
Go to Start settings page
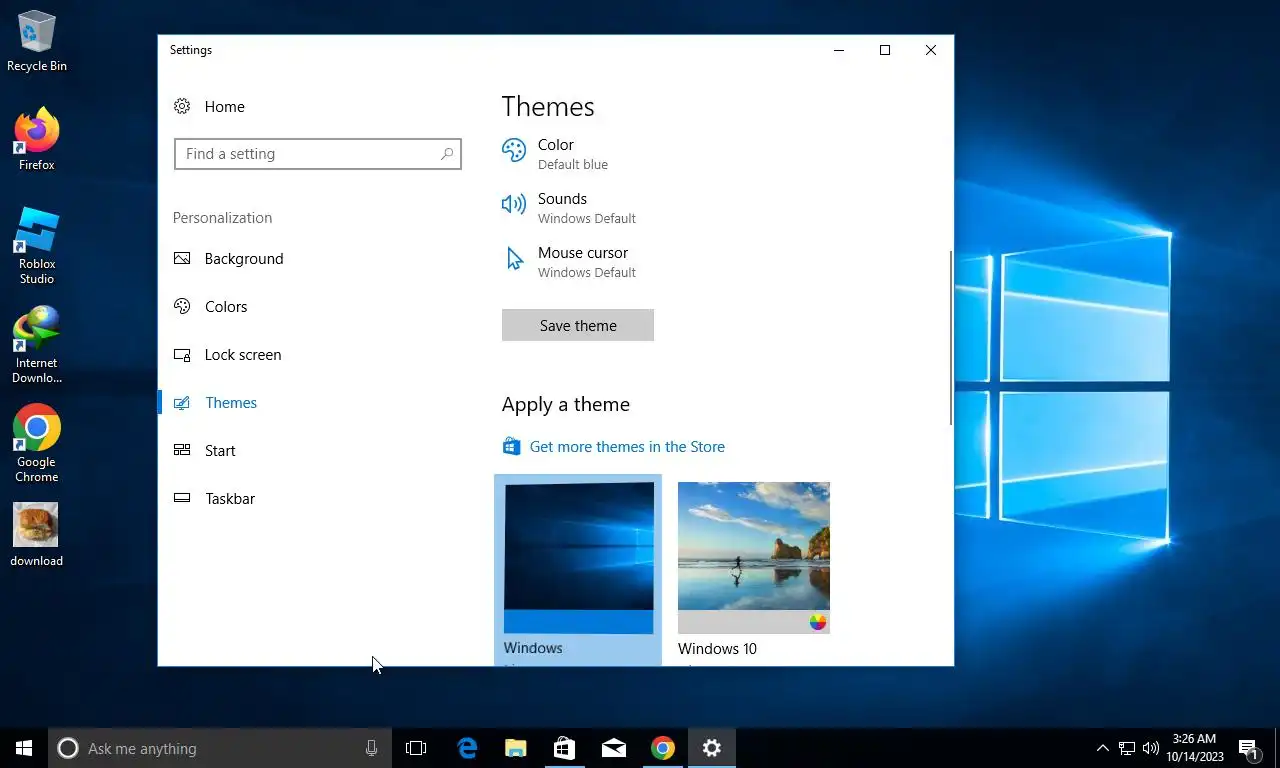(x=220, y=450)
